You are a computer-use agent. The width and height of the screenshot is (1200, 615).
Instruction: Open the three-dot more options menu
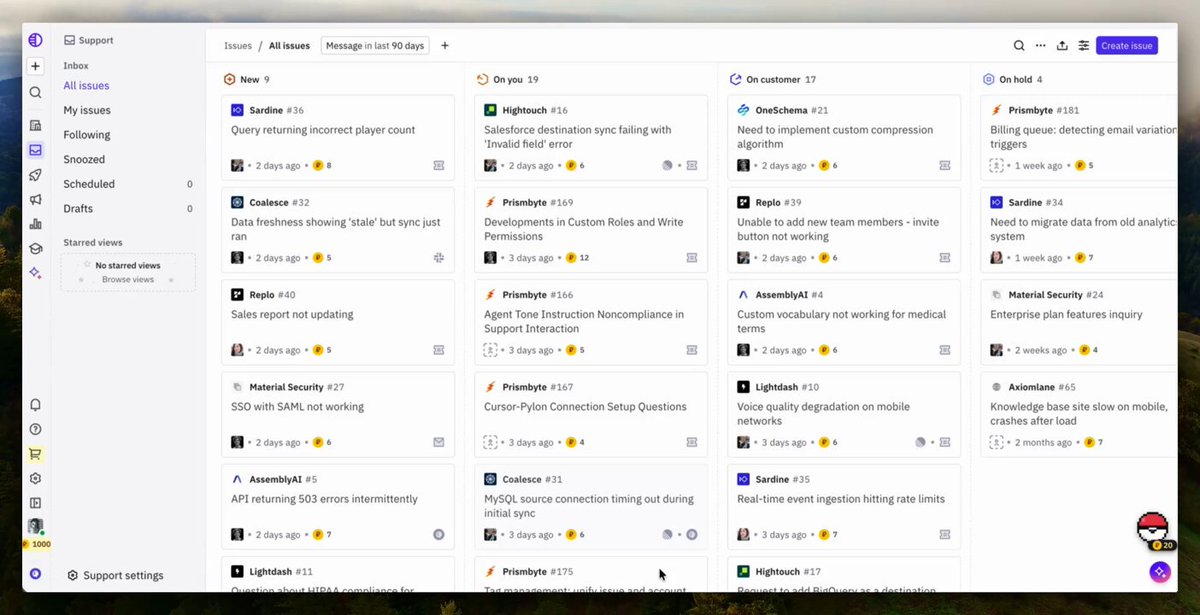(x=1040, y=45)
